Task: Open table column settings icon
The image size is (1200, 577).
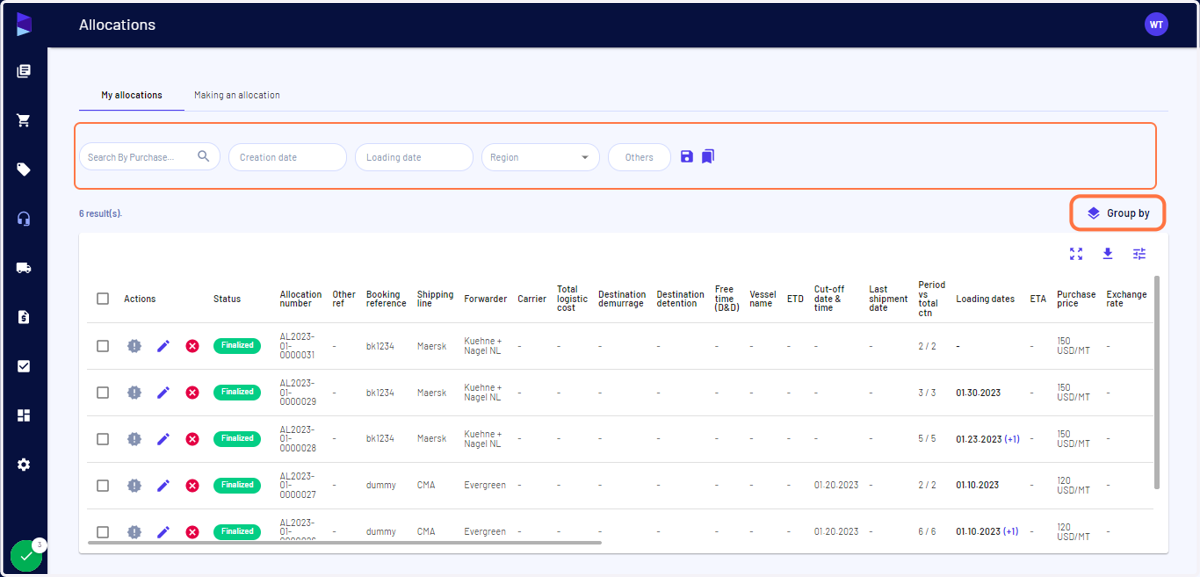Action: (1139, 254)
